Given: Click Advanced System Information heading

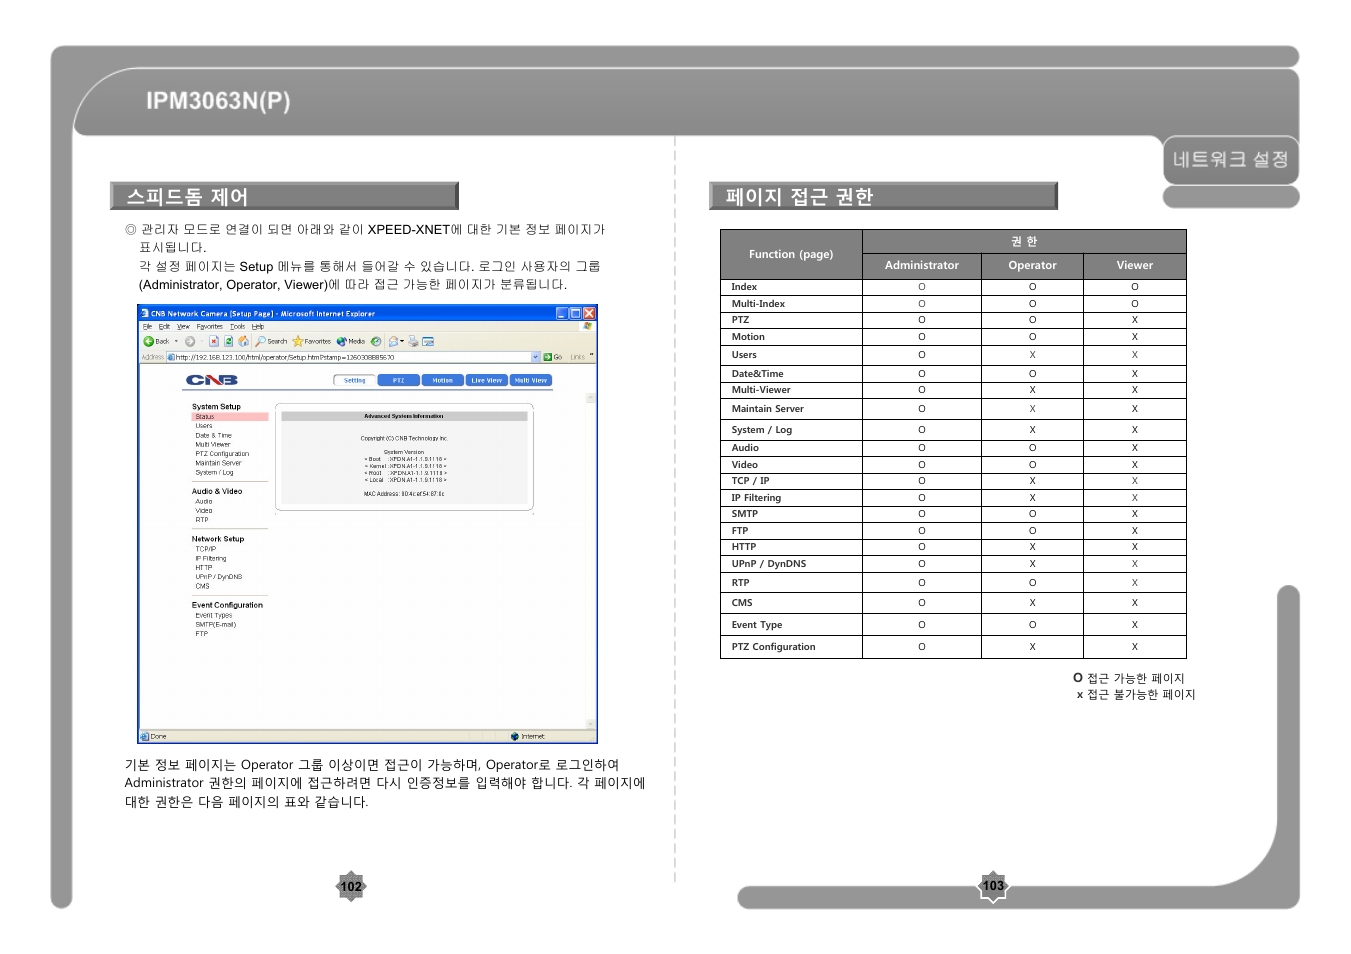Looking at the screenshot, I should (404, 416).
